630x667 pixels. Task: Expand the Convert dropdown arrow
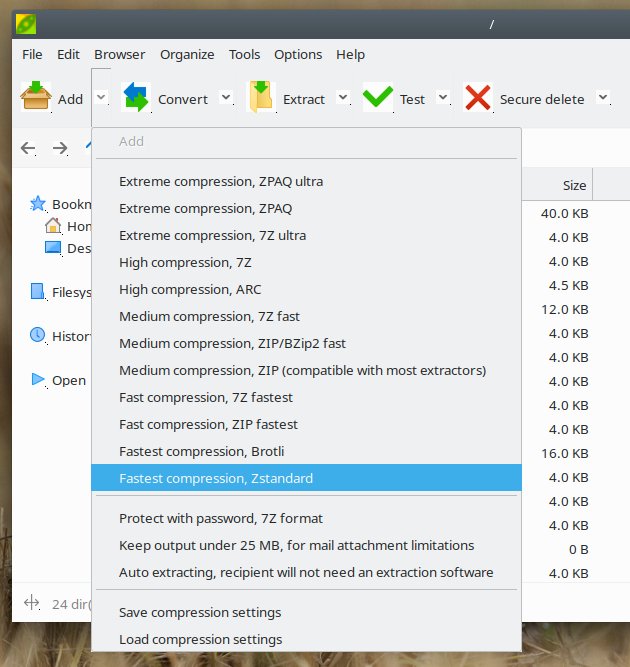(226, 97)
